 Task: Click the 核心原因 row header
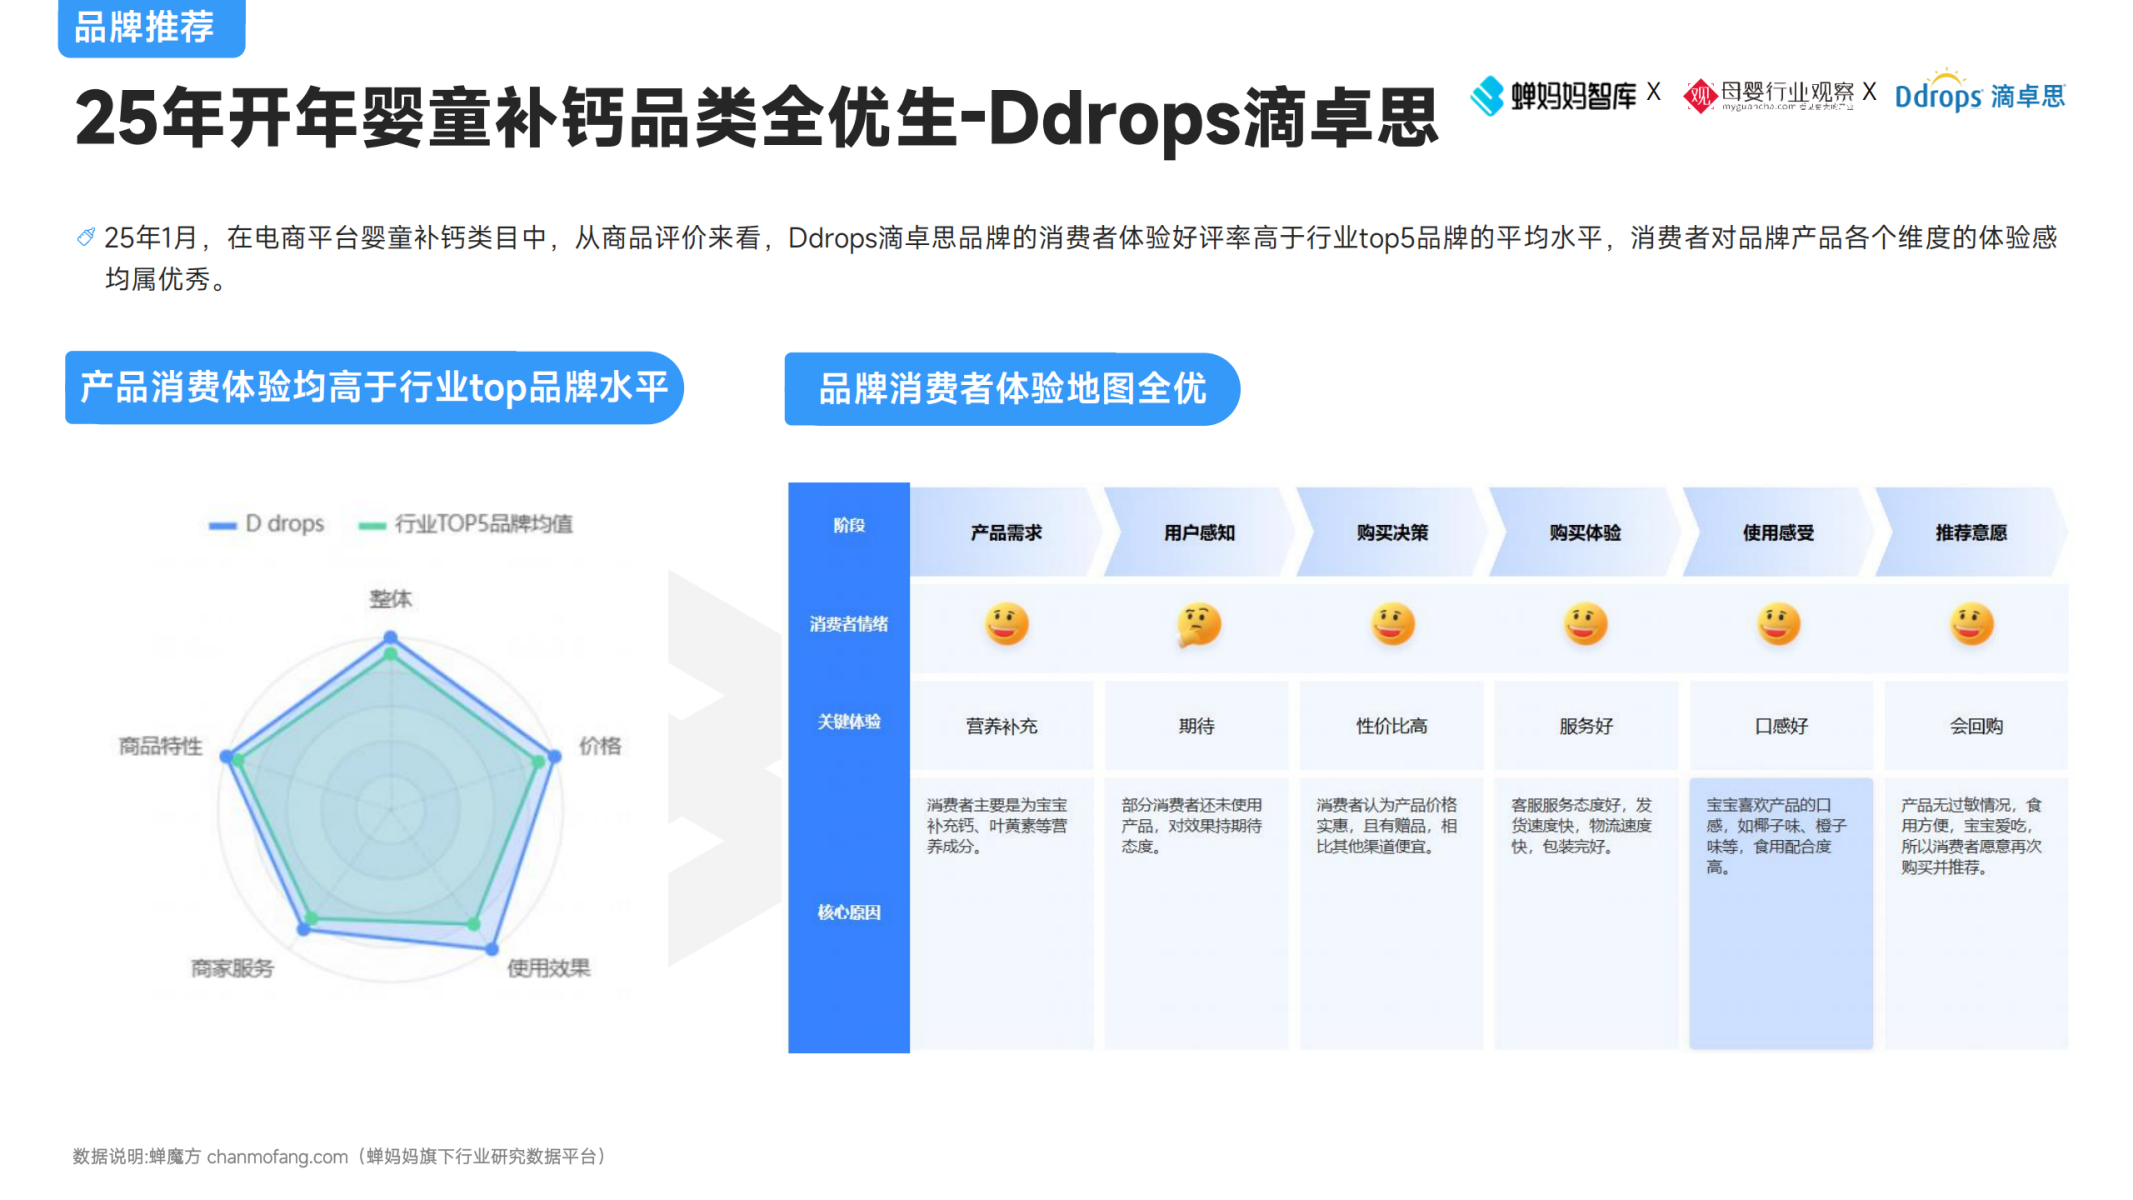pos(849,912)
